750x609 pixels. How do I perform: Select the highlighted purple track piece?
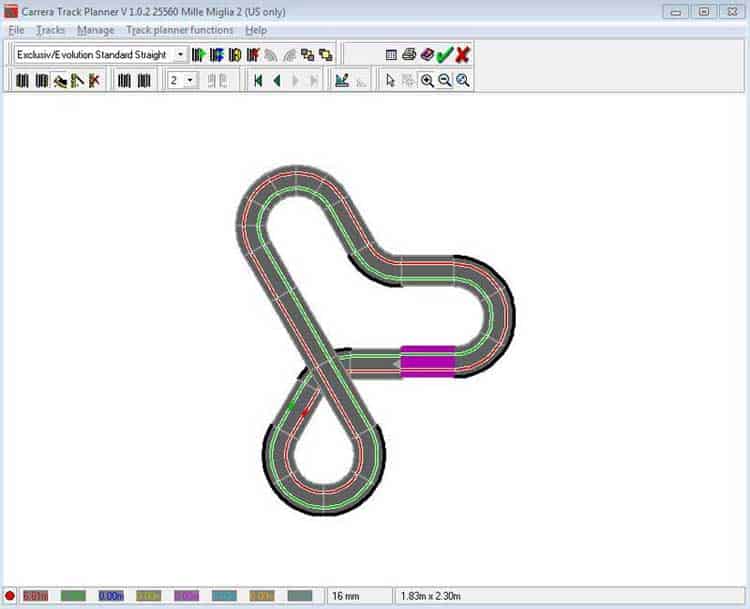click(x=428, y=362)
